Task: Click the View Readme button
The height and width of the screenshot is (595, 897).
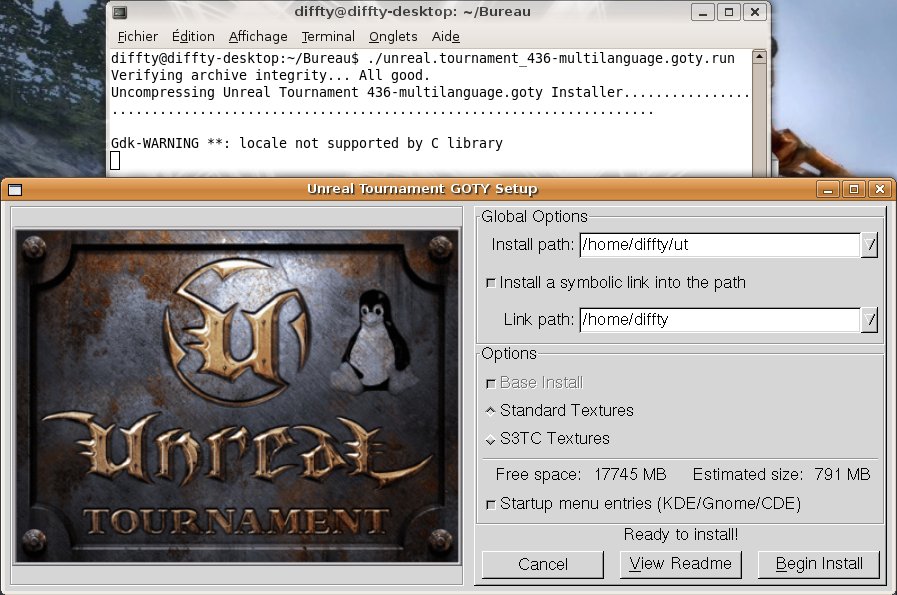Action: point(681,564)
